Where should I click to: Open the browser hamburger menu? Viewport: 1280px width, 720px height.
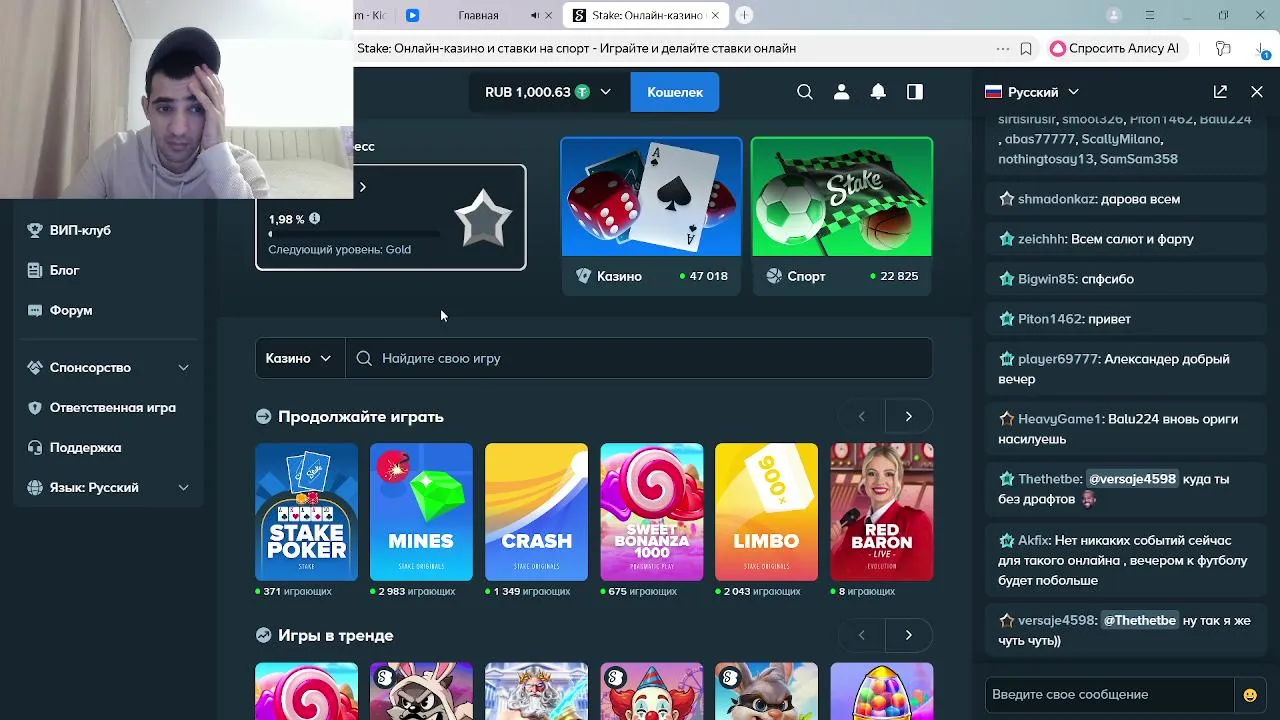click(1150, 15)
